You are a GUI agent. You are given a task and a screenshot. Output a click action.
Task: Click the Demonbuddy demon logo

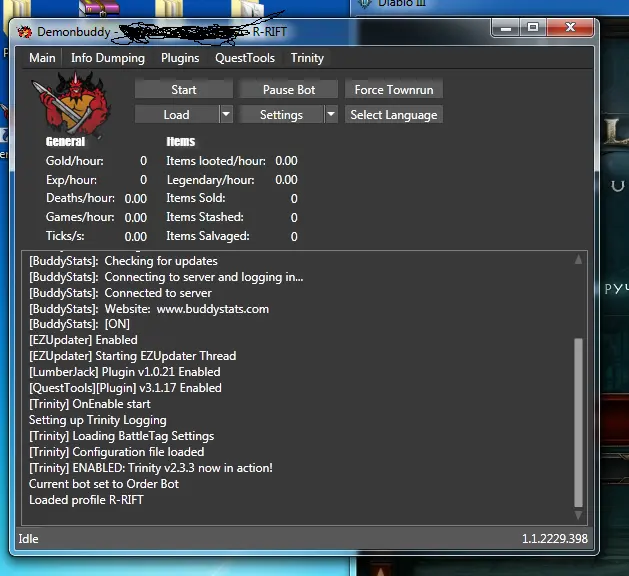click(x=71, y=103)
